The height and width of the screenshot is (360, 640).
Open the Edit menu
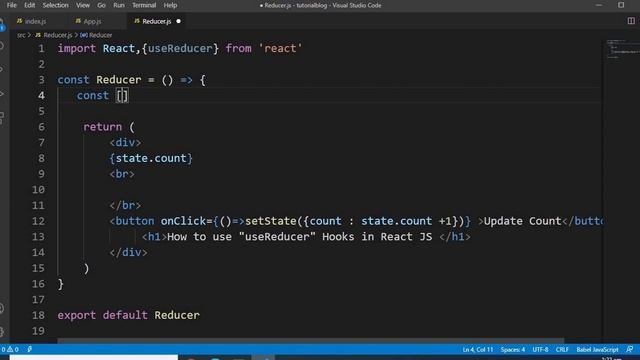[x=29, y=5]
